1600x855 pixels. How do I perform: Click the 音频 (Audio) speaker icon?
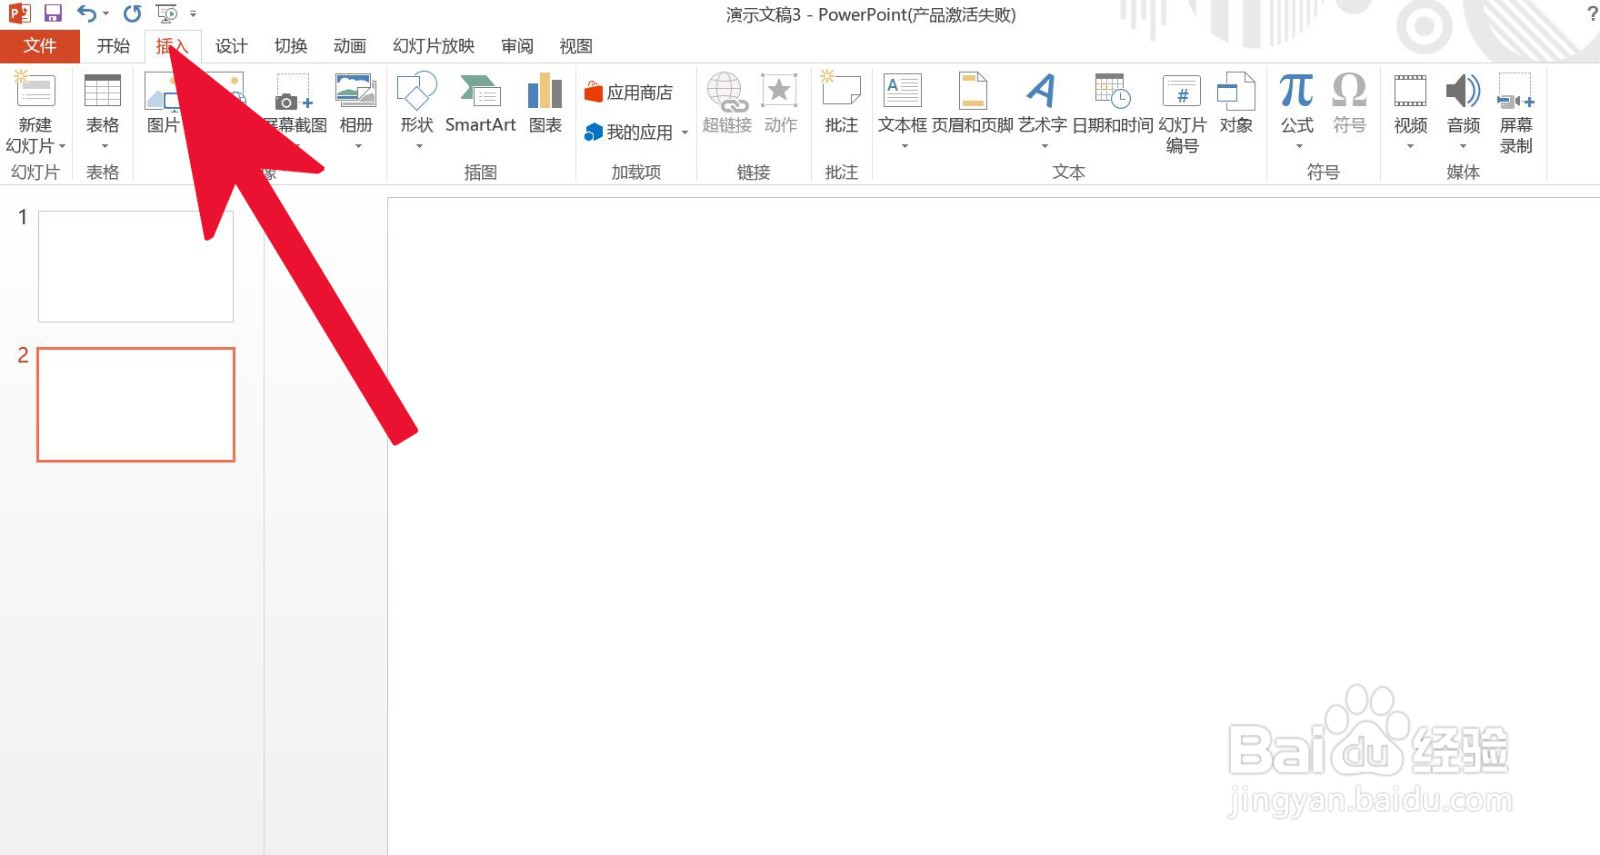point(1463,90)
